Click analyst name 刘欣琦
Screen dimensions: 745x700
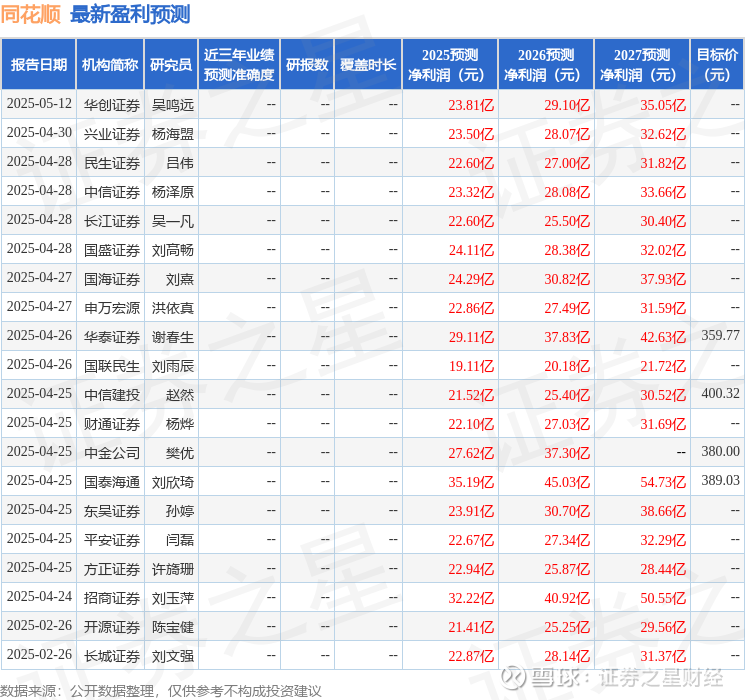click(x=172, y=482)
